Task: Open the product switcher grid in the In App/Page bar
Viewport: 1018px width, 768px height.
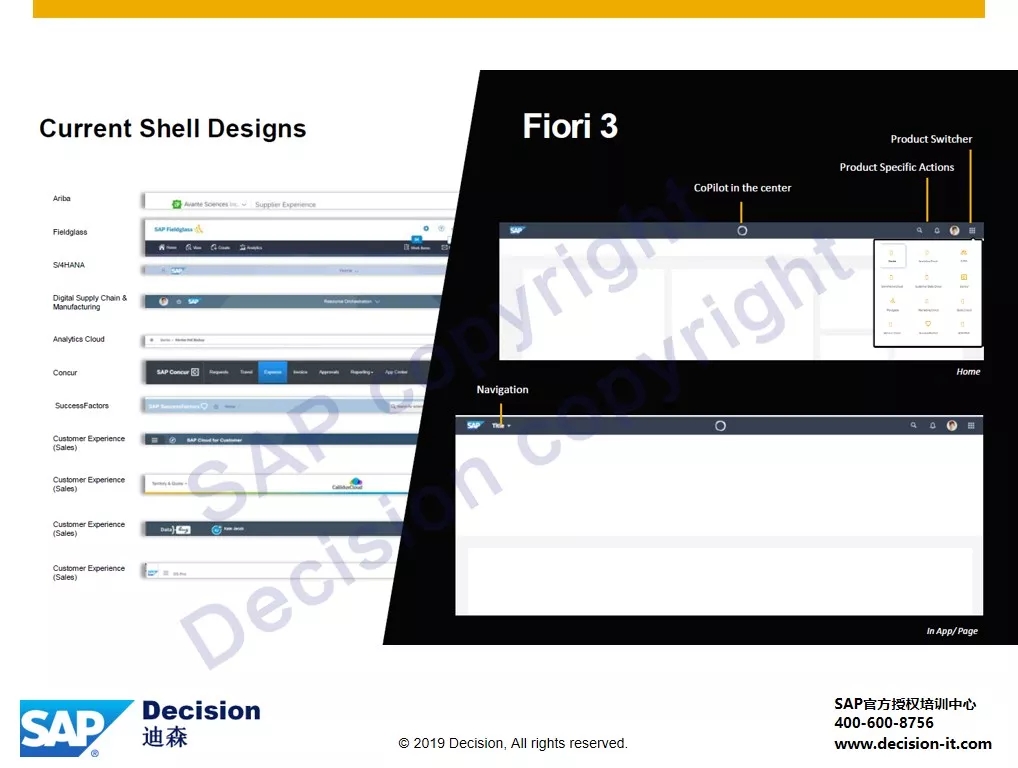Action: coord(971,425)
